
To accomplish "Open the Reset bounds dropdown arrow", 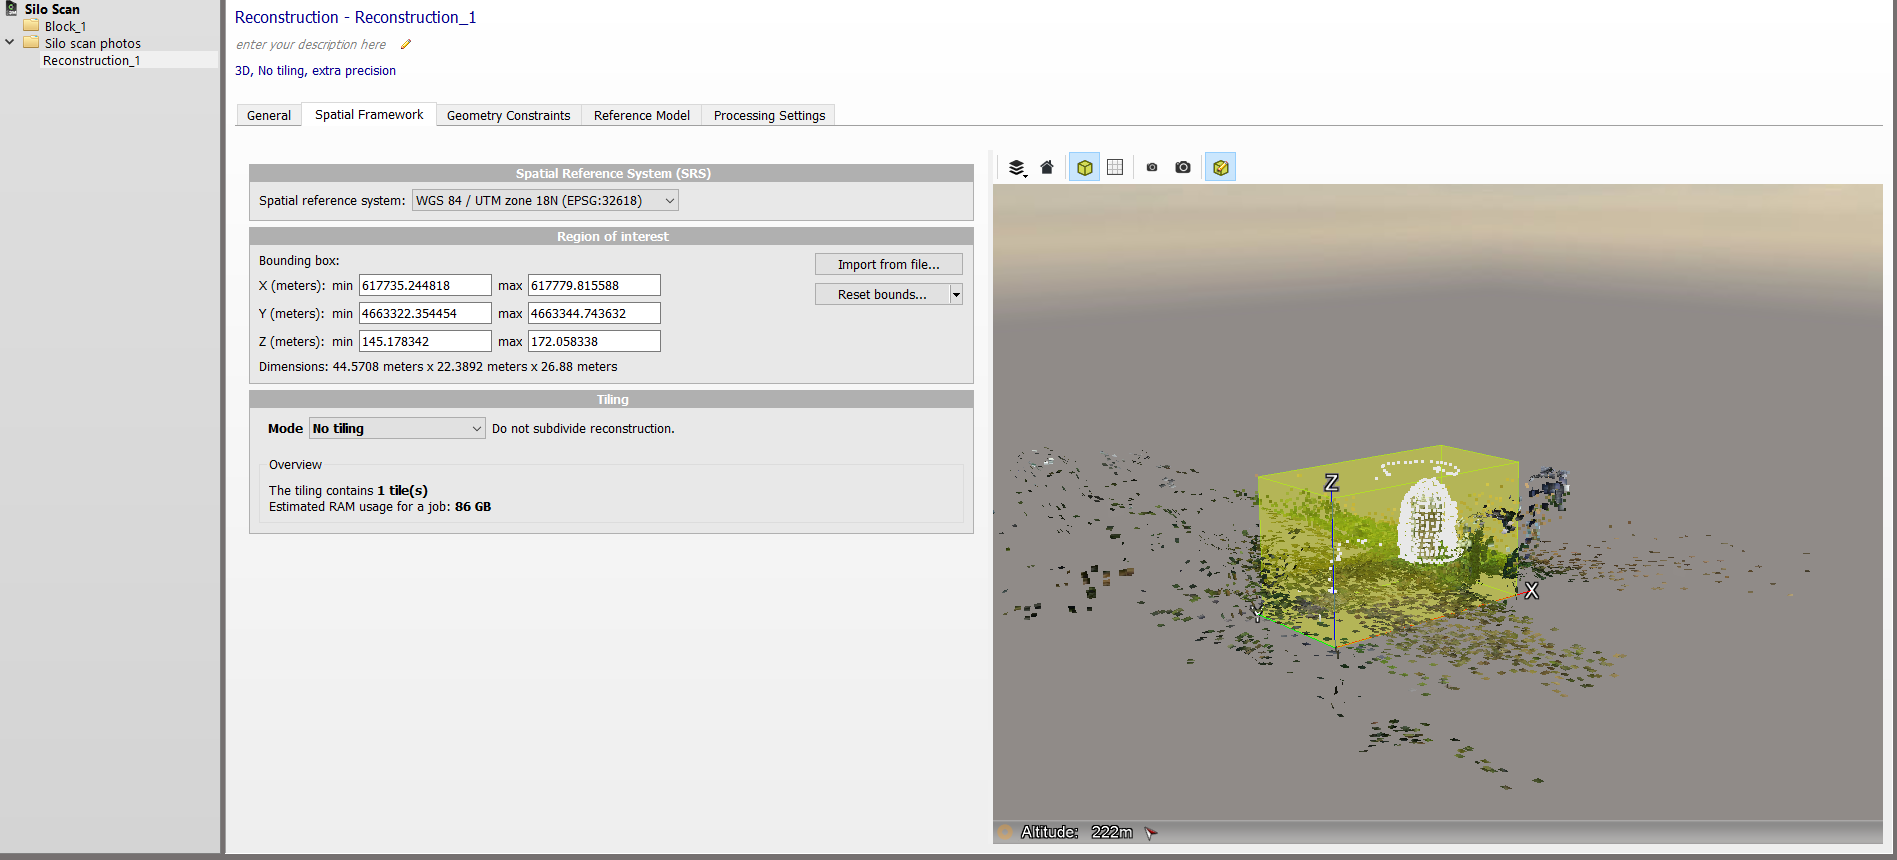I will (x=956, y=294).
